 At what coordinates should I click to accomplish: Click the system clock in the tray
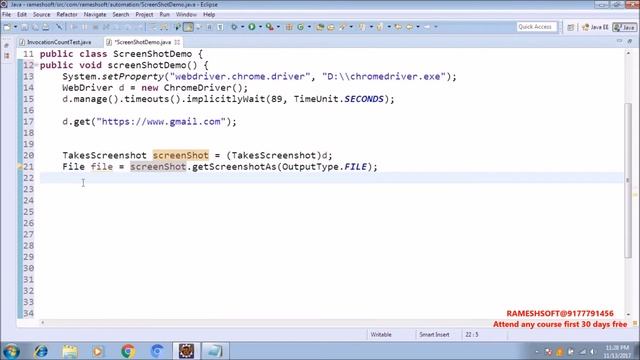(617, 351)
